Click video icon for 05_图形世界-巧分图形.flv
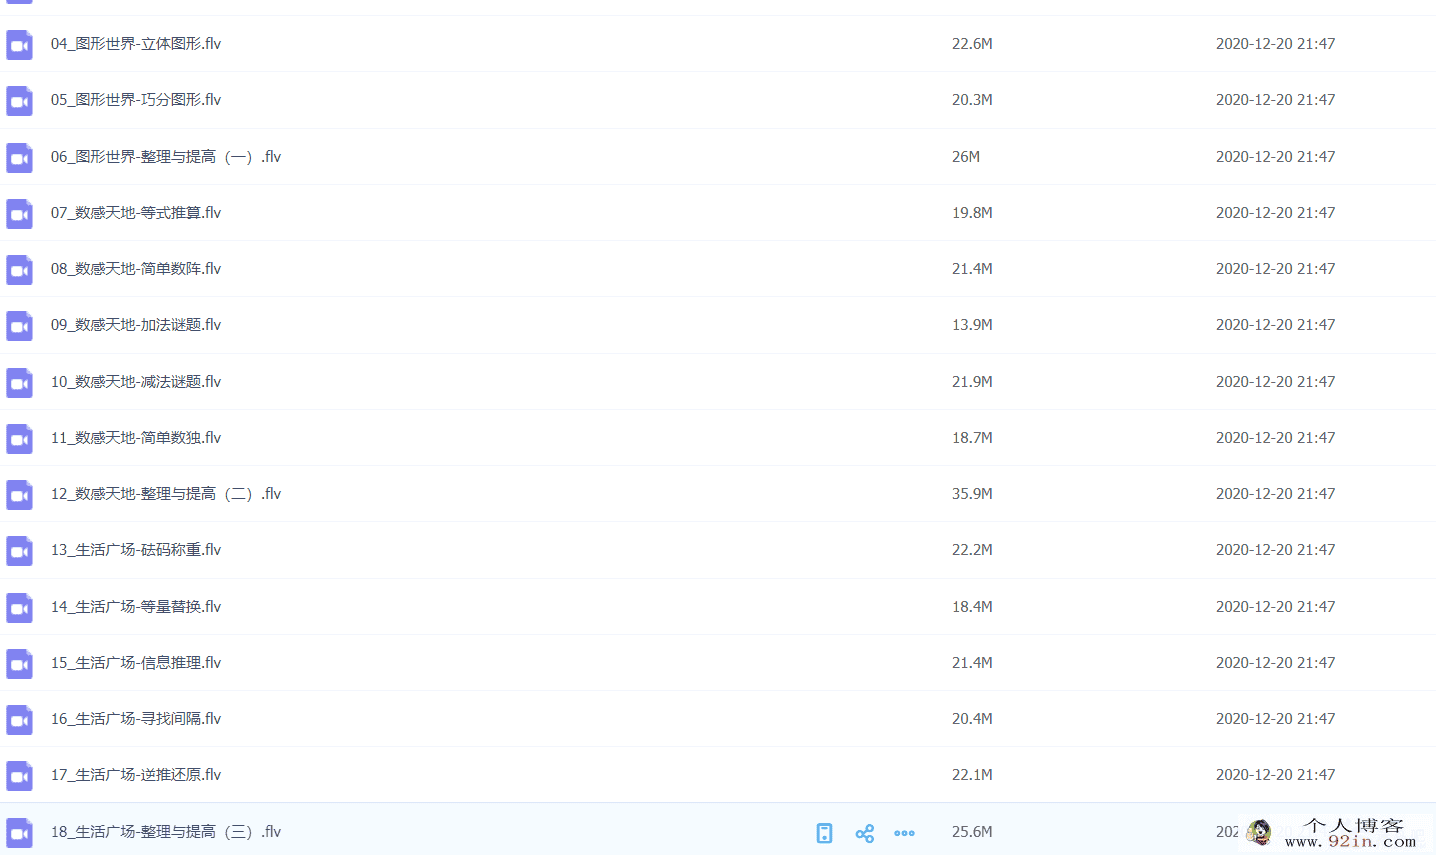The image size is (1436, 855). tap(19, 101)
